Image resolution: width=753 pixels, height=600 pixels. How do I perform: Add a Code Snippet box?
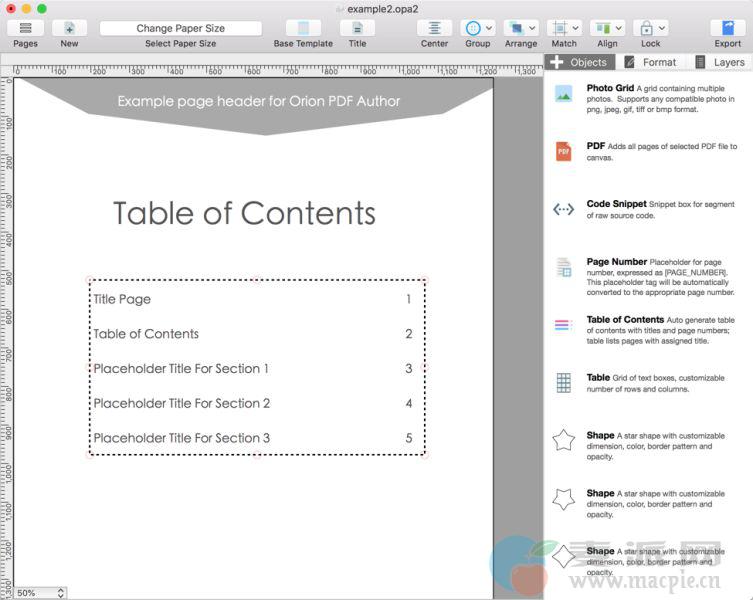click(564, 209)
